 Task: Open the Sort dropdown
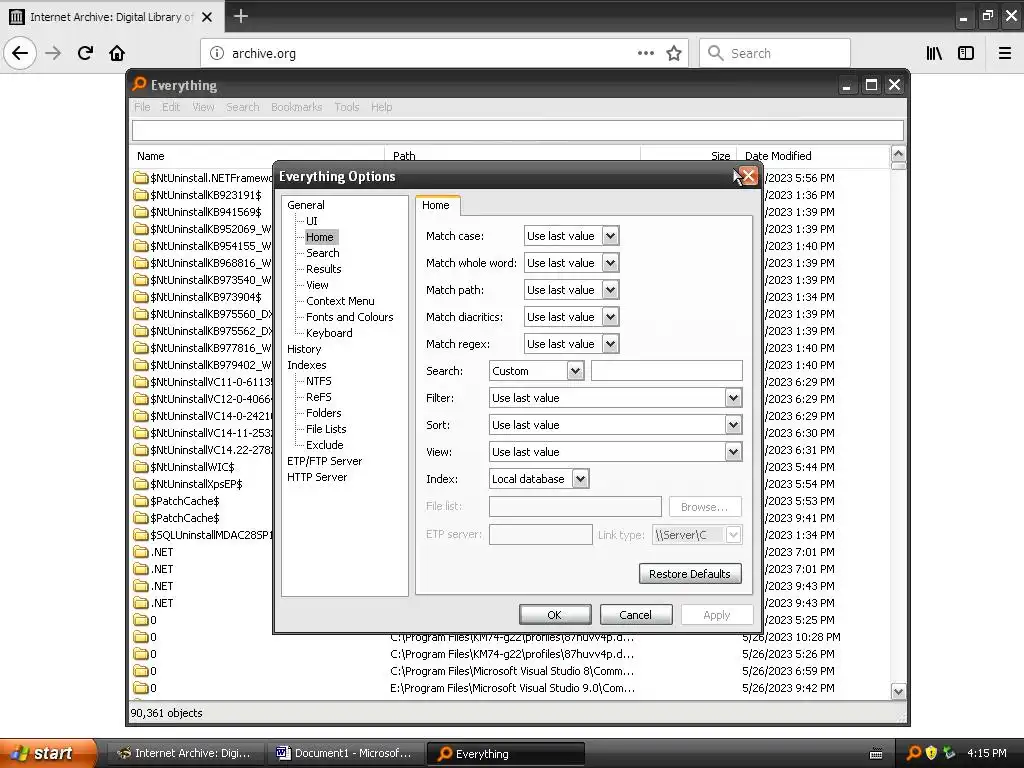coord(733,424)
